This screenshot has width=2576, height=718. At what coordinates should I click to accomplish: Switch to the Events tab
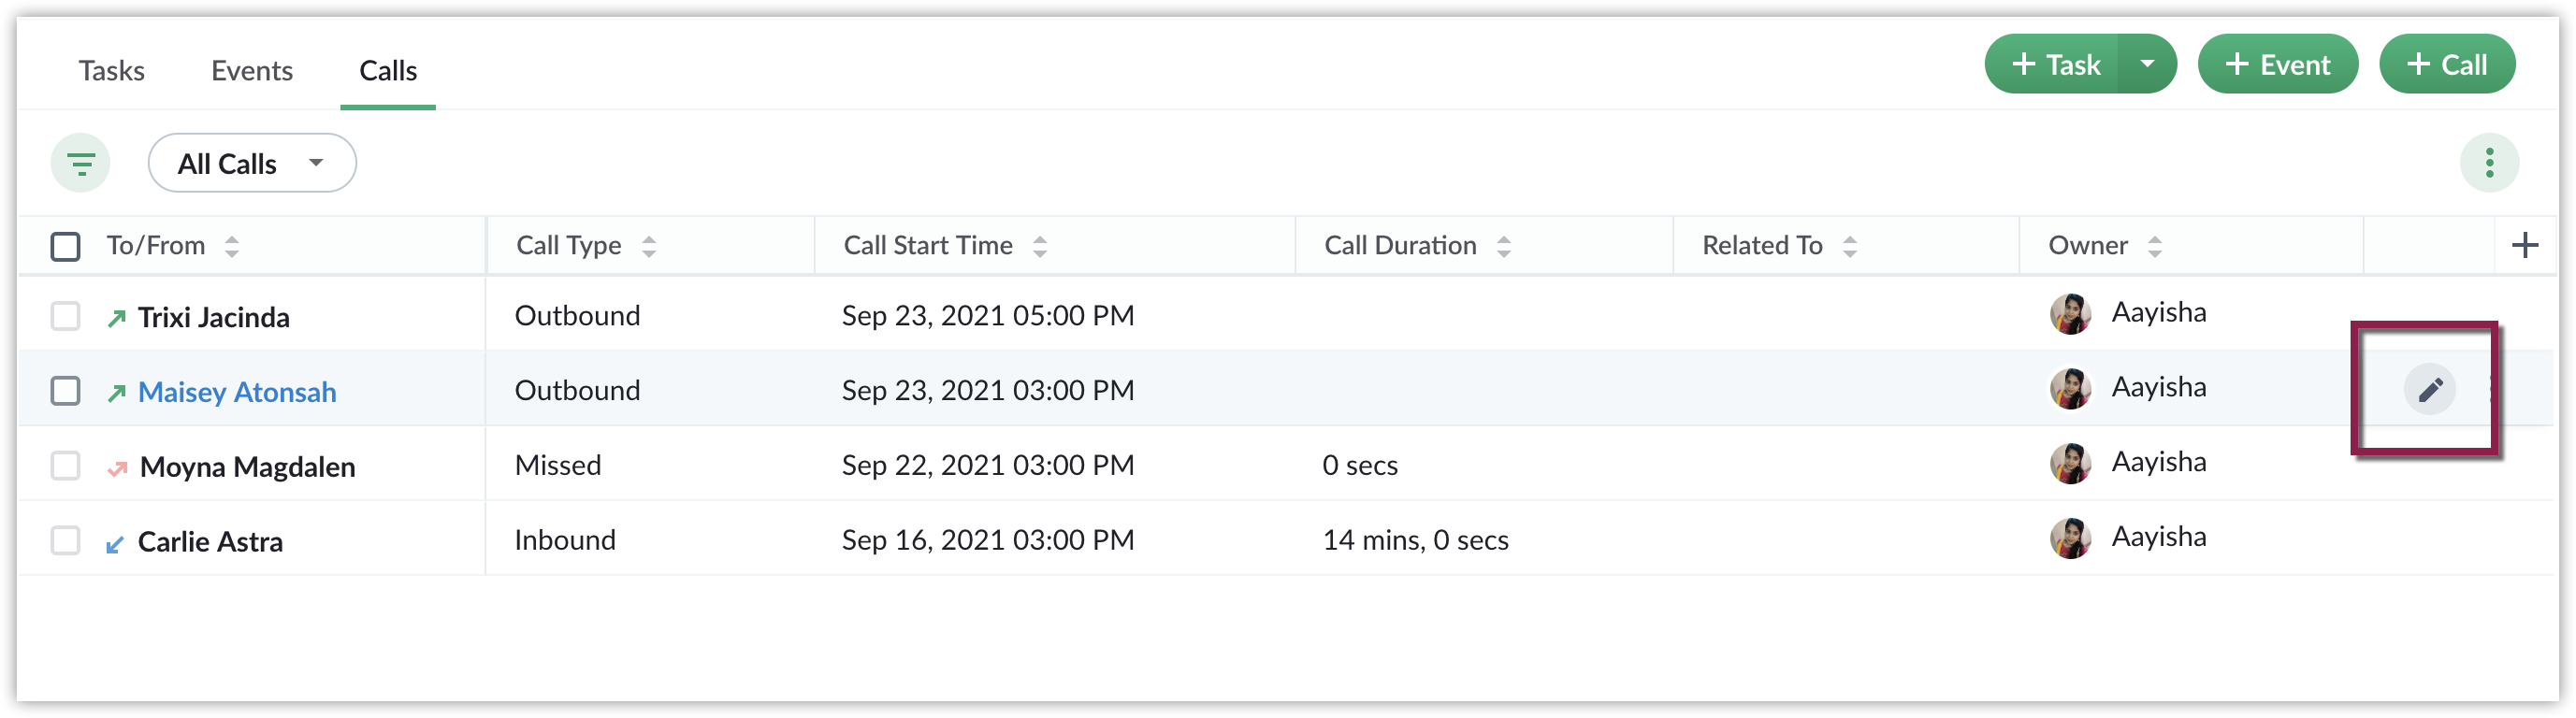[x=252, y=70]
